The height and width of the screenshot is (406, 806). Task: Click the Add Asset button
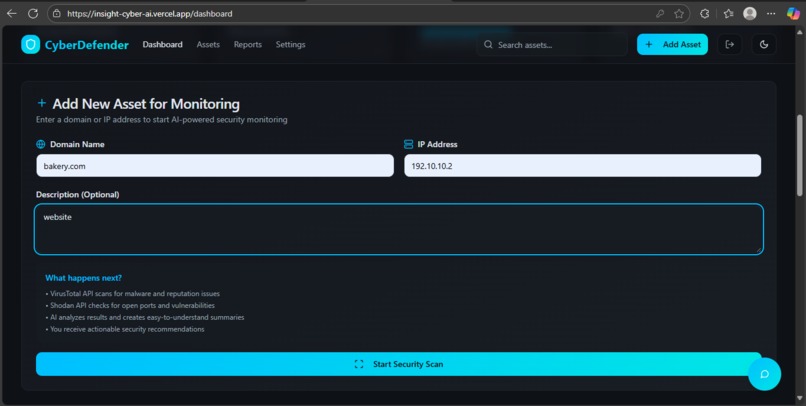[672, 45]
